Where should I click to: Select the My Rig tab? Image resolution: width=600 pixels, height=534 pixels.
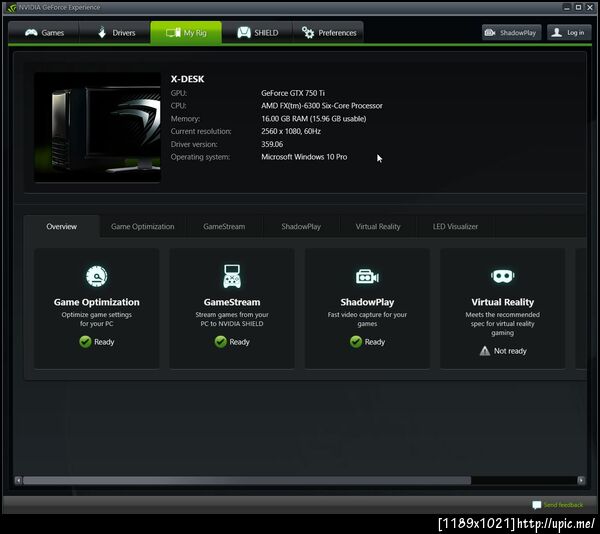(186, 33)
